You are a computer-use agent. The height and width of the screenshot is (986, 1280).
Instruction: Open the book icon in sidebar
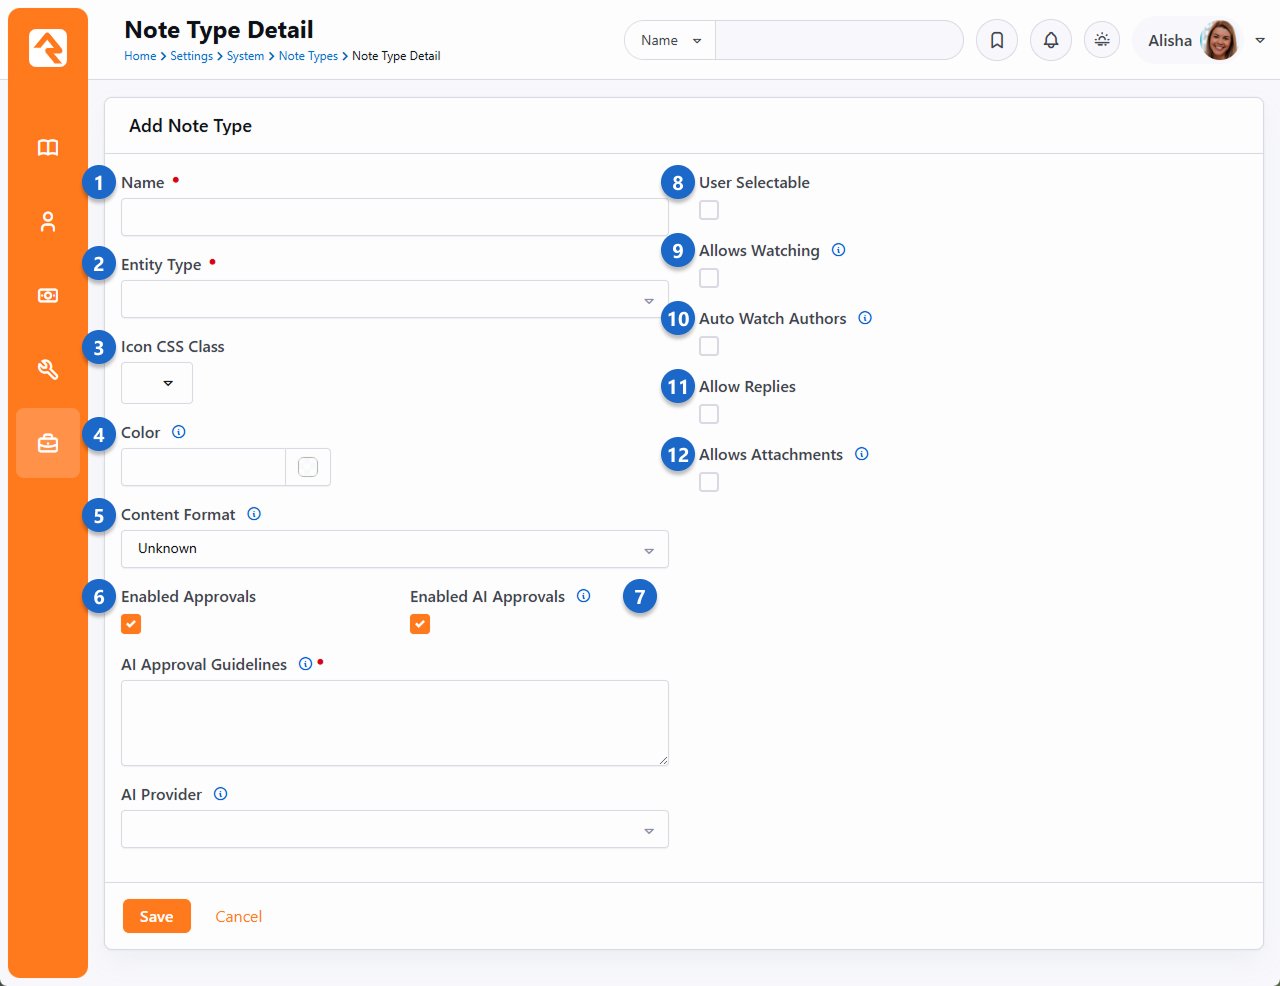coord(48,148)
